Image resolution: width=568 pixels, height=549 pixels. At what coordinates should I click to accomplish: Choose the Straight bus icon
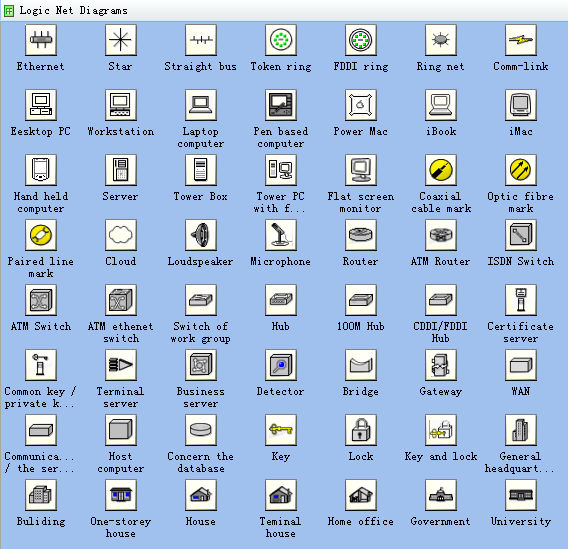pyautogui.click(x=201, y=40)
